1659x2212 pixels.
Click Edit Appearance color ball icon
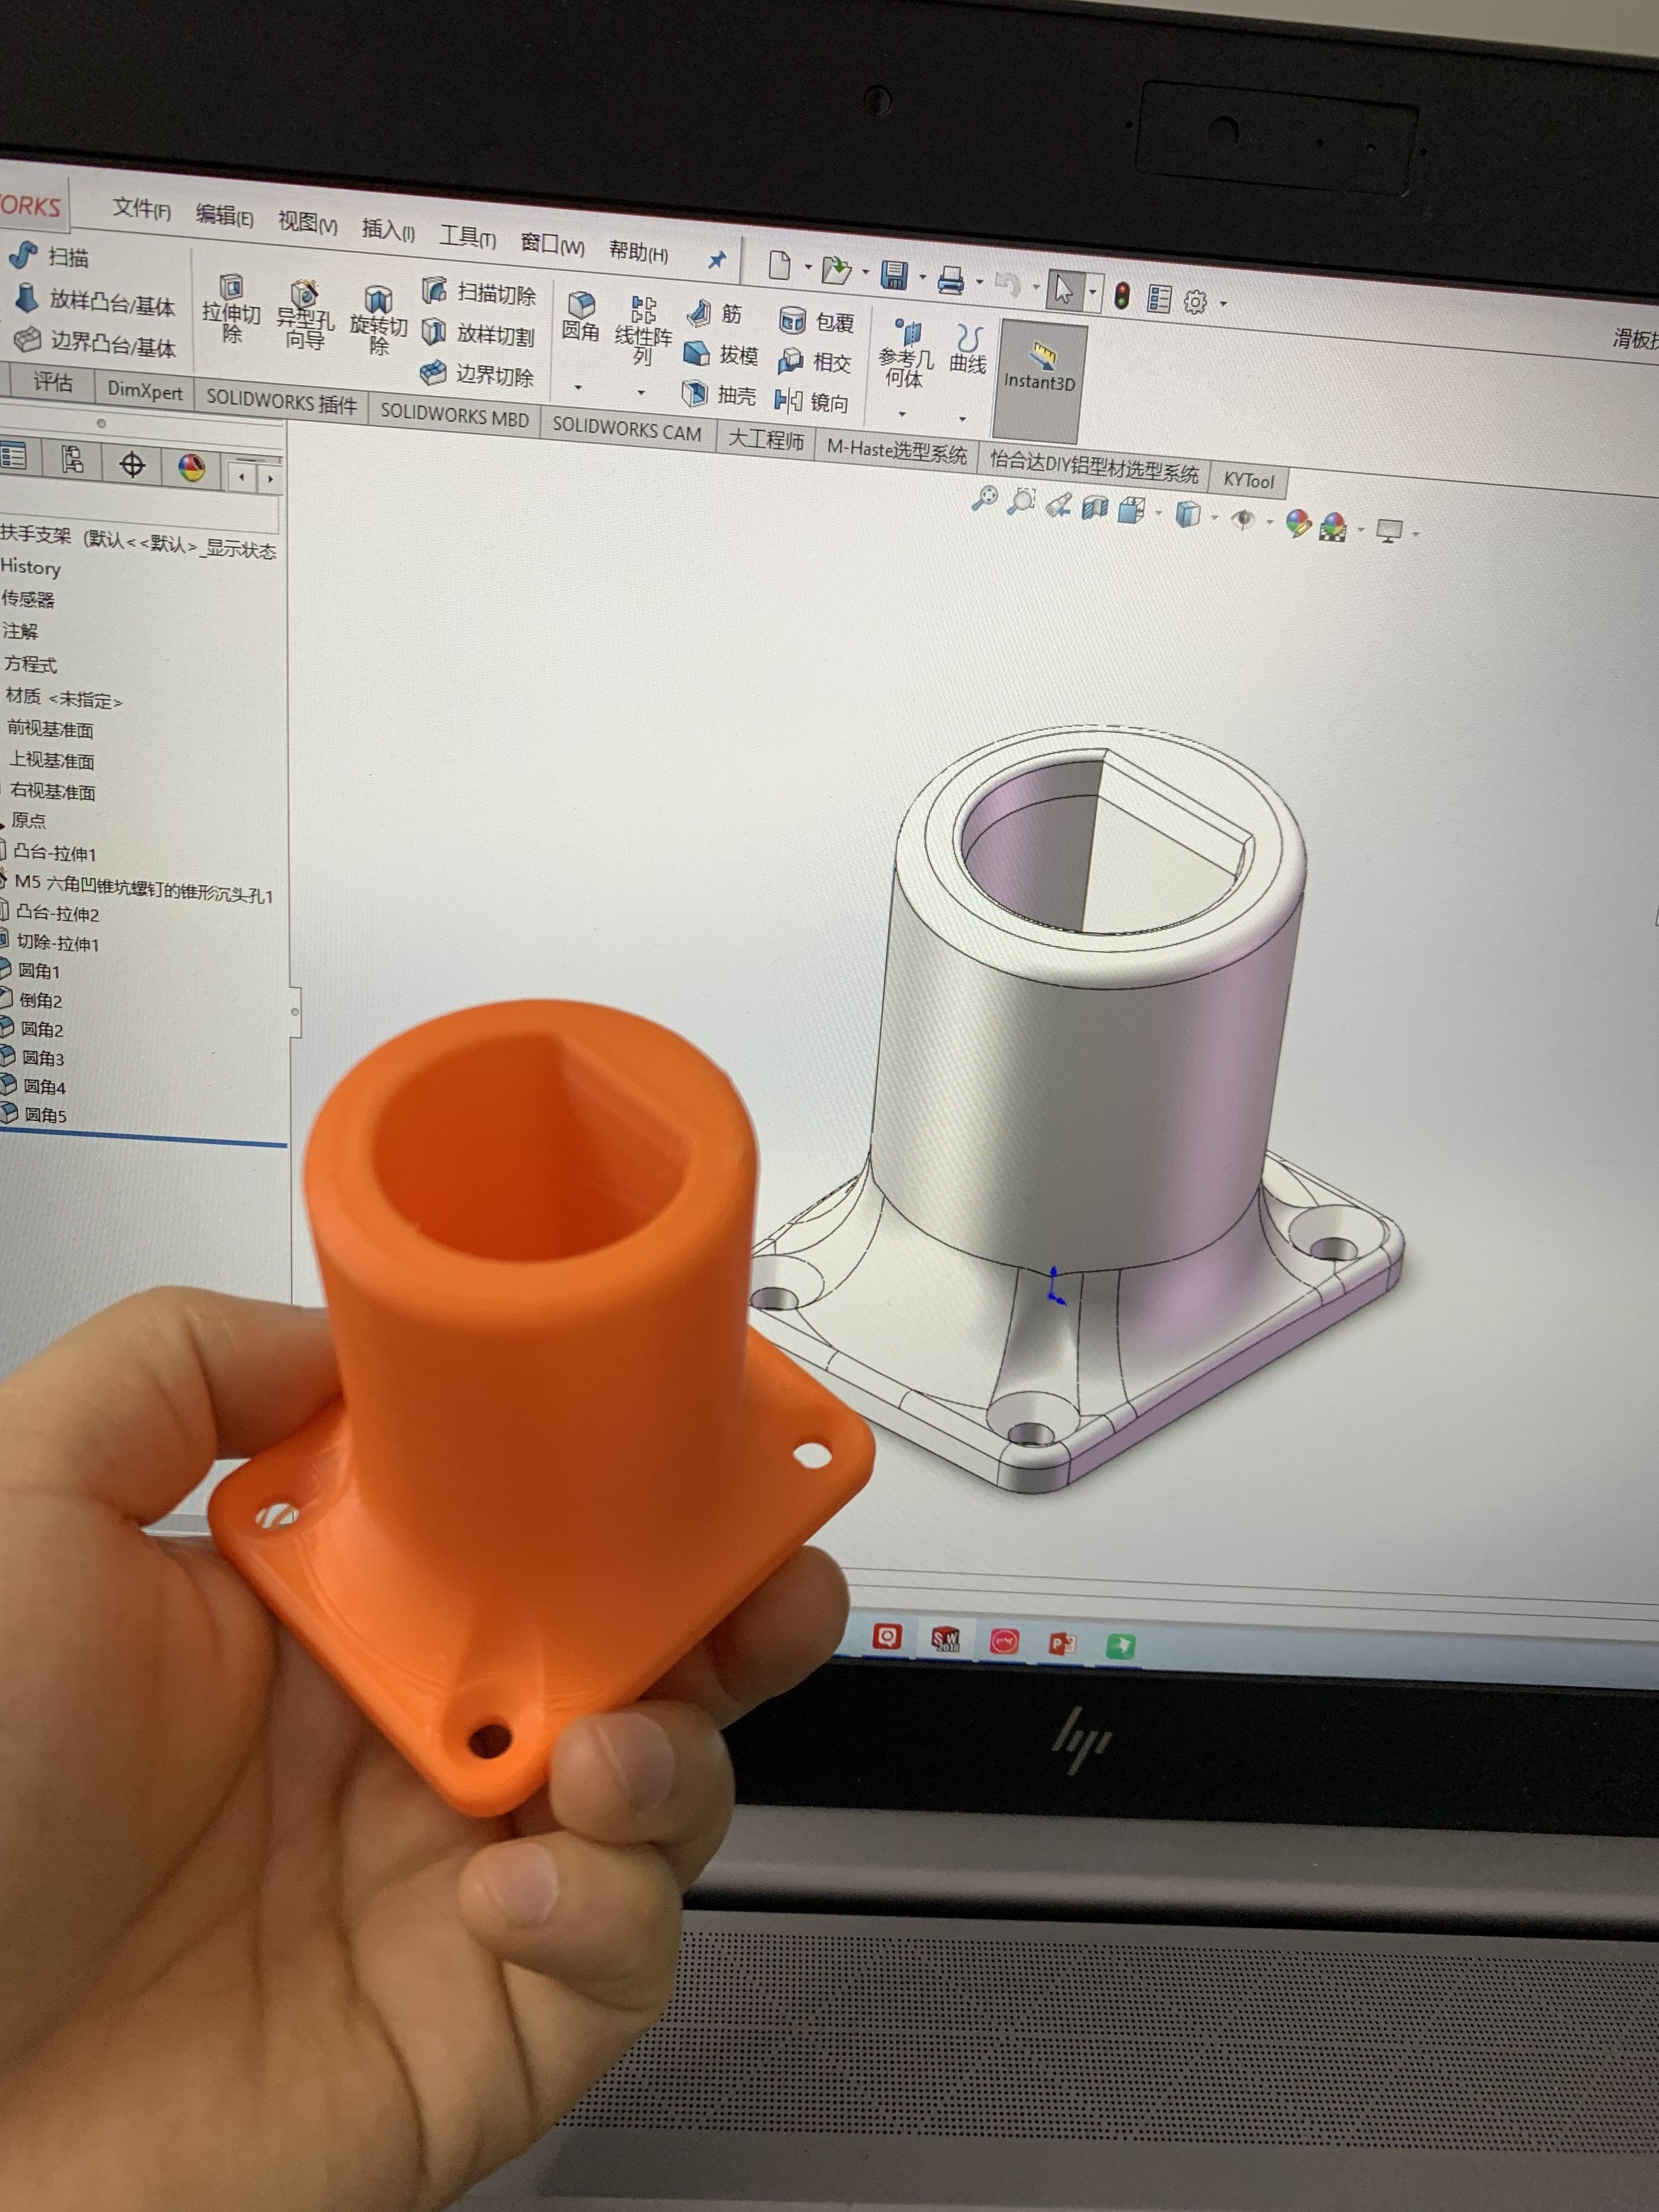tap(1297, 522)
